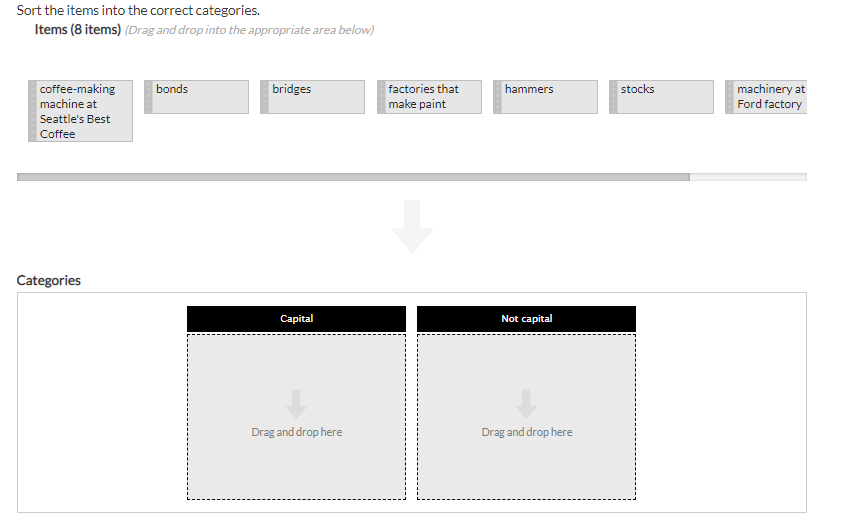Viewport: 857px width, 532px height.
Task: Select the machinery at Ford factory item
Action: point(766,97)
